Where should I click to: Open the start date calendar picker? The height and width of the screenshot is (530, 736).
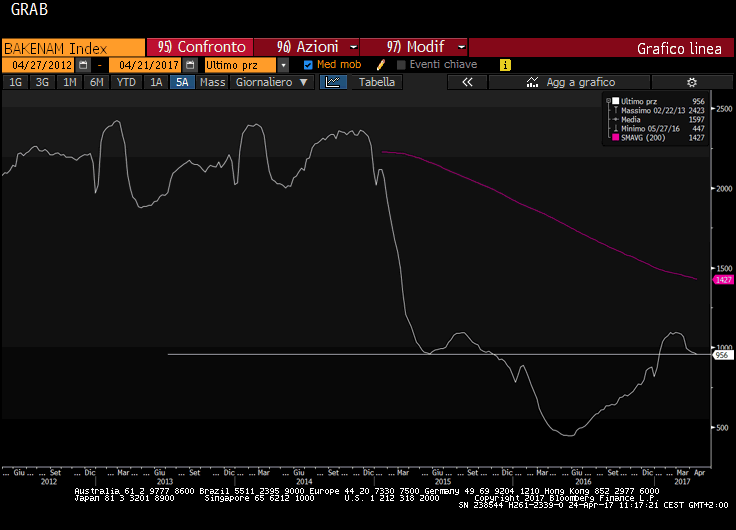click(83, 65)
